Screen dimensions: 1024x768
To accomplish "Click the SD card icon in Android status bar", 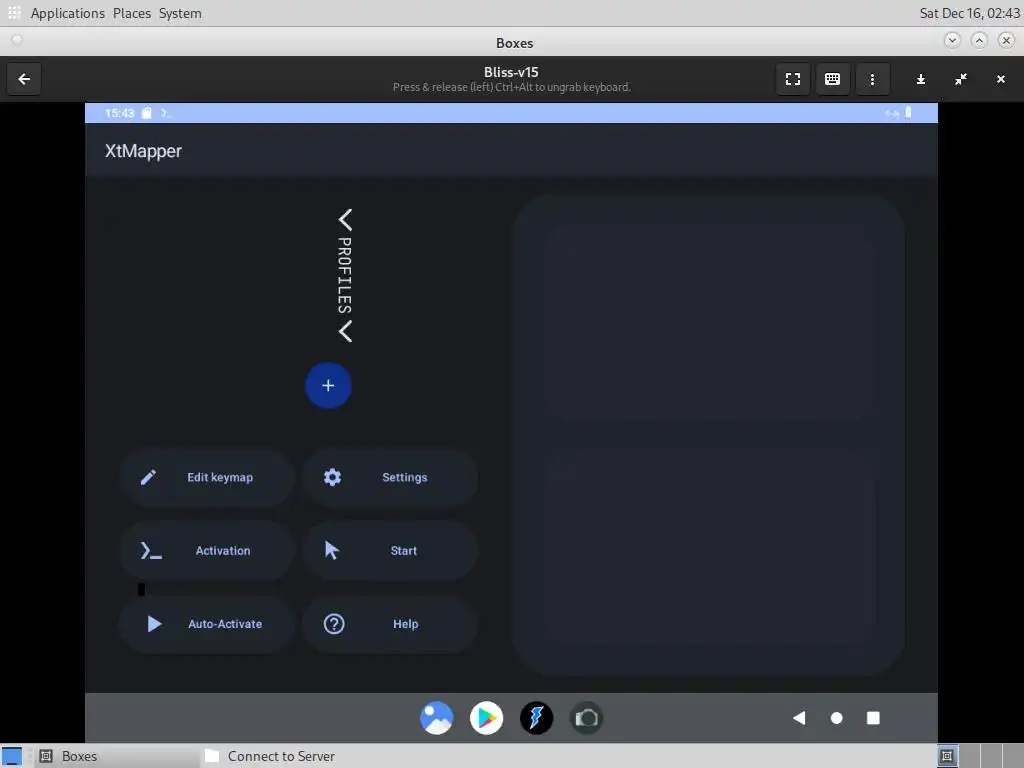I will click(147, 113).
